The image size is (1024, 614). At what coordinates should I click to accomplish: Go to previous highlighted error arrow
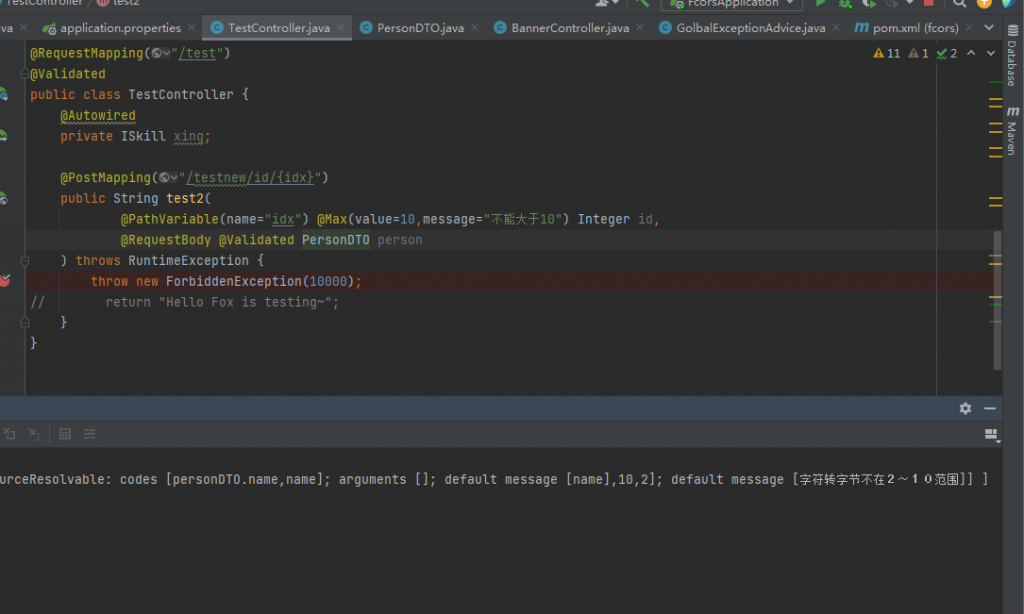click(x=971, y=53)
